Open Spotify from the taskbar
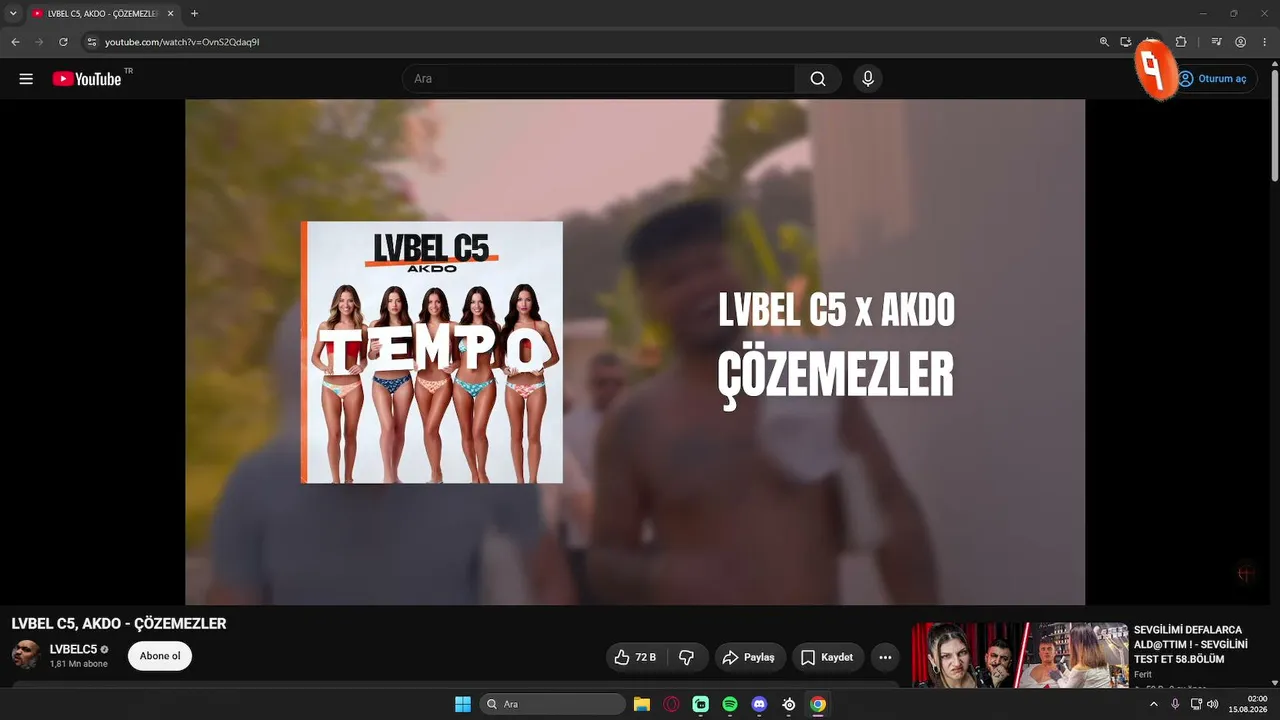Viewport: 1280px width, 720px height. point(730,704)
